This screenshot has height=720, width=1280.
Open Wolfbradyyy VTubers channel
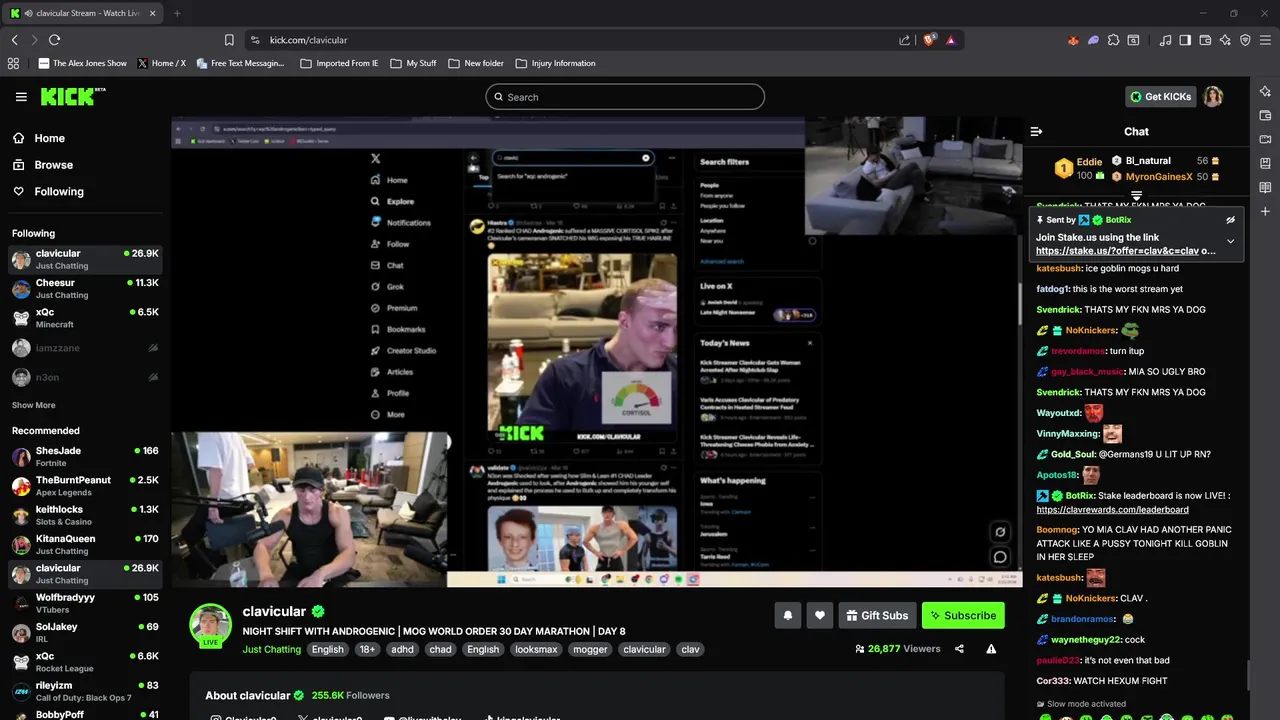85,603
